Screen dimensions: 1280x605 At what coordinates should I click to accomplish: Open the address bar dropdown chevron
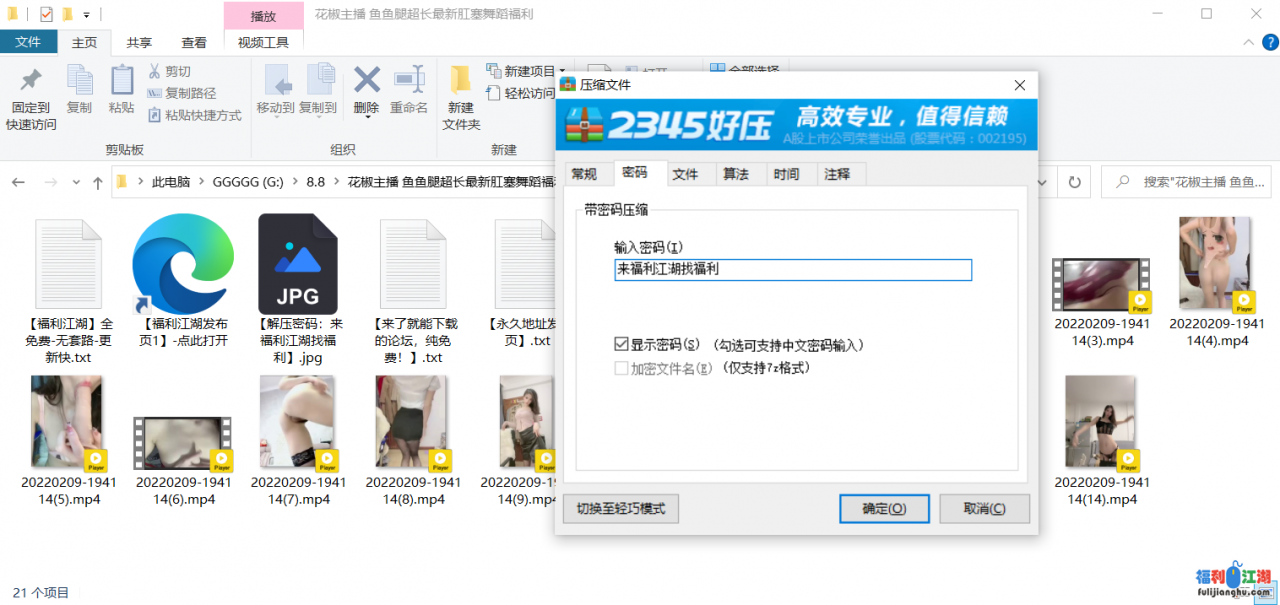(1040, 182)
